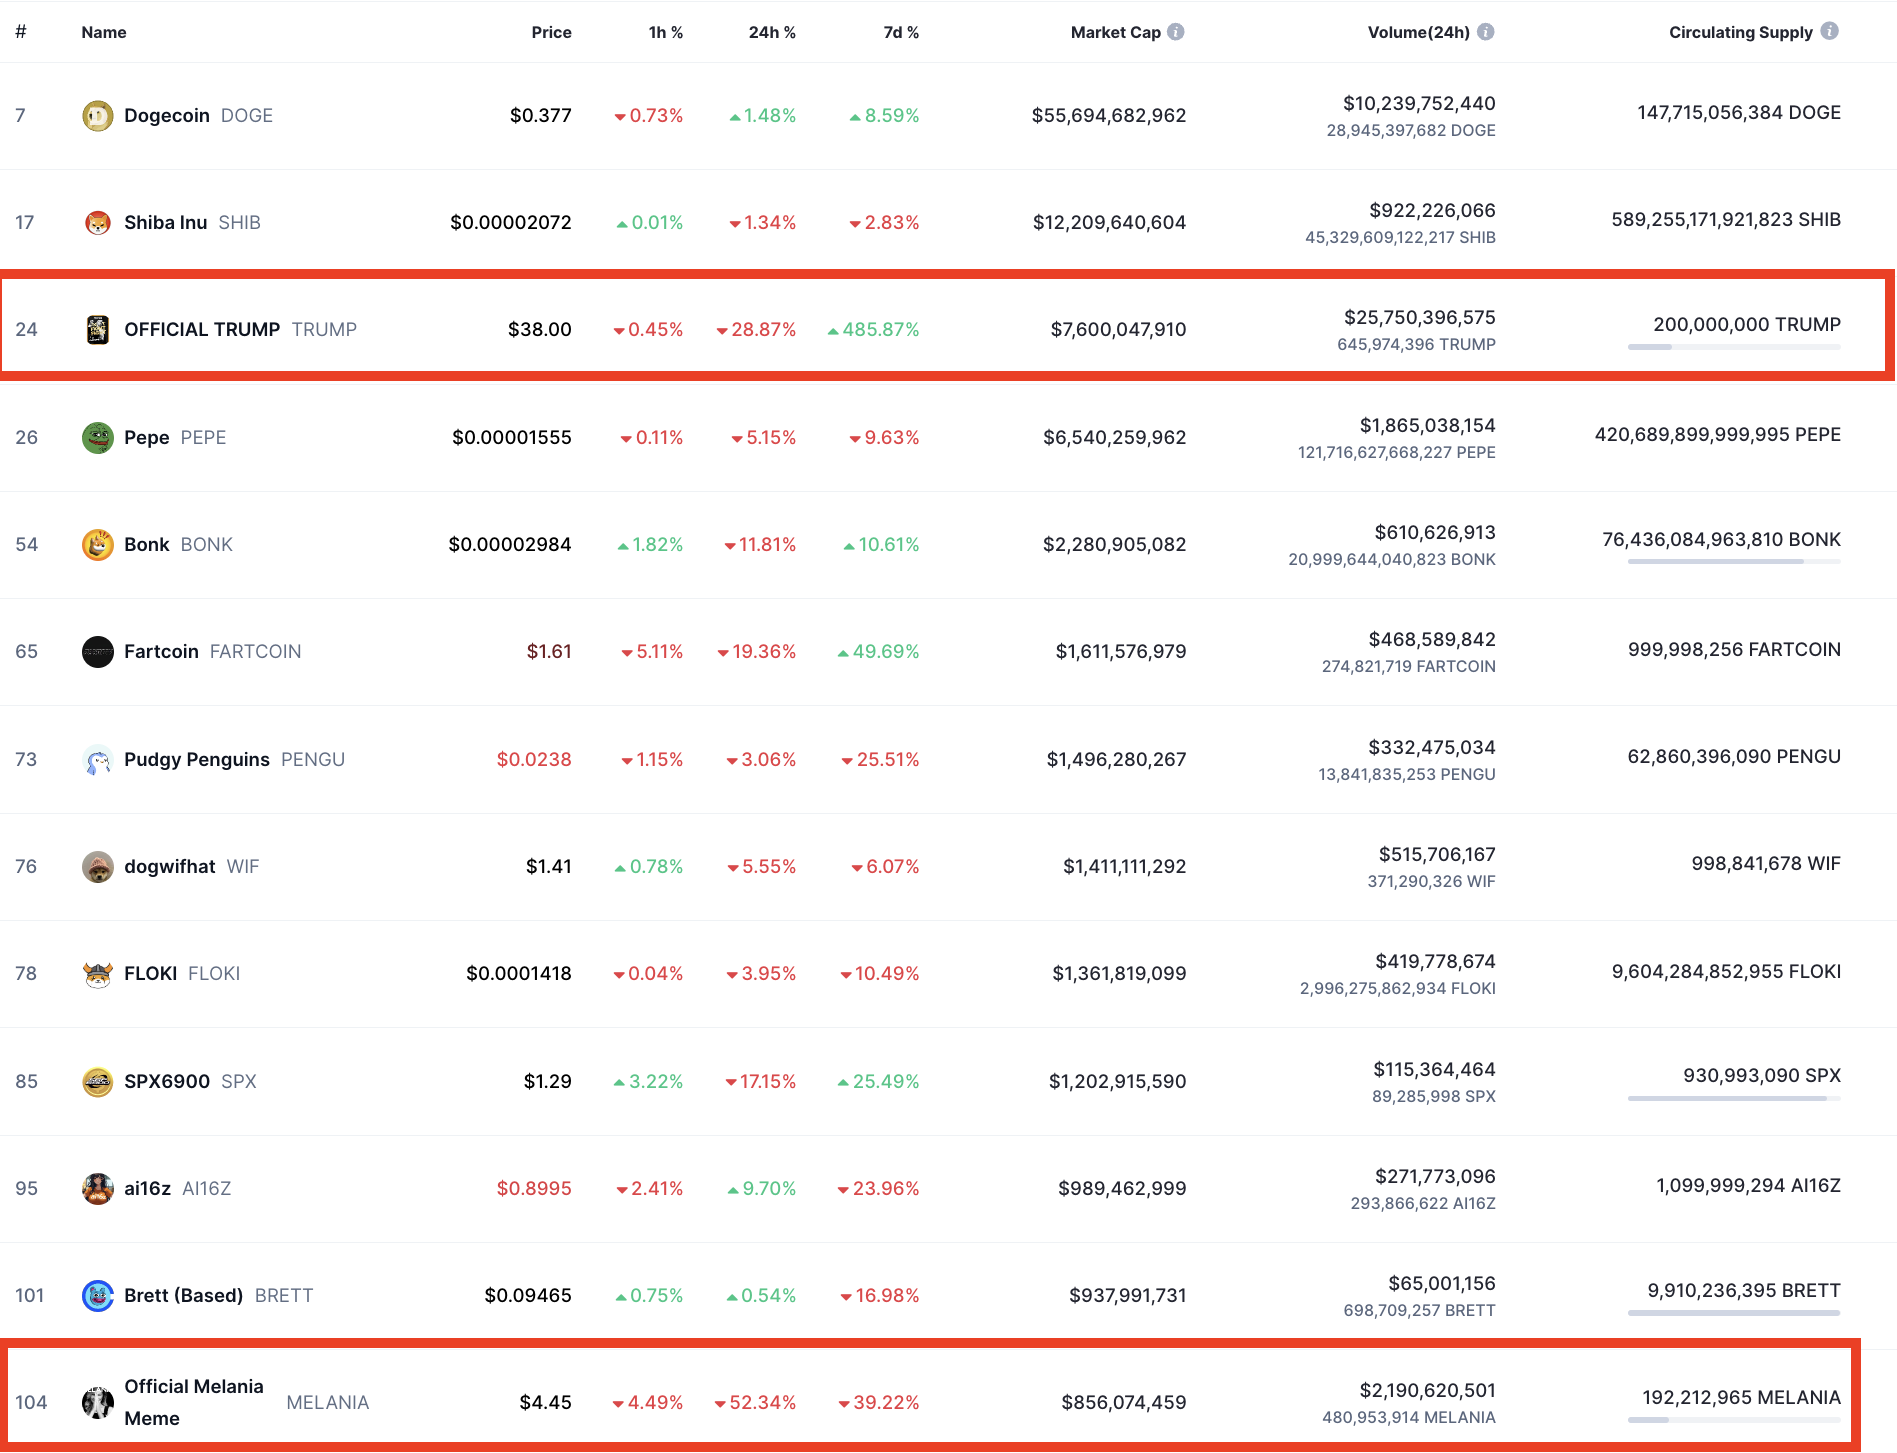Select the Bonk coin logo

coord(97,544)
